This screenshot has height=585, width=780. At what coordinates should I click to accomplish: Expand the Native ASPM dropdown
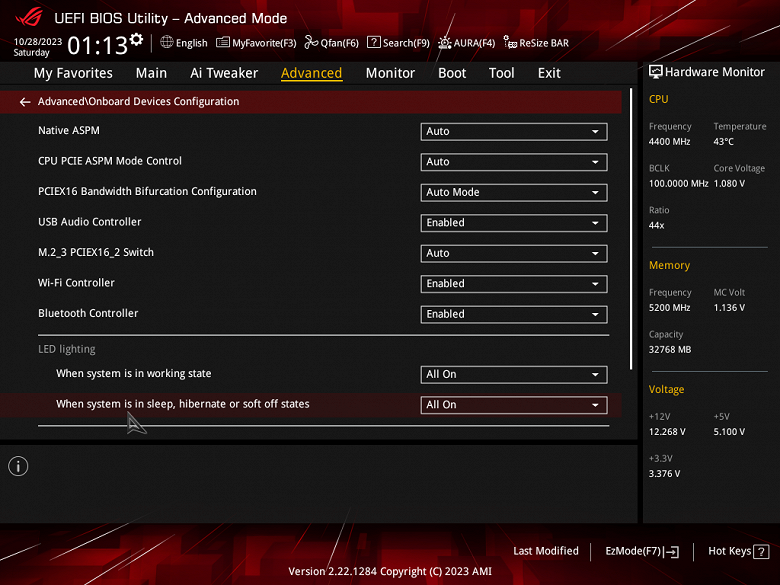point(514,131)
